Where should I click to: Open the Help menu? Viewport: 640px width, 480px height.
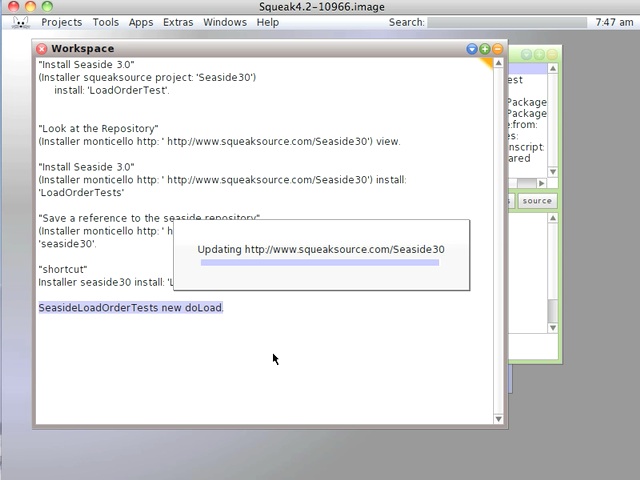coord(267,22)
